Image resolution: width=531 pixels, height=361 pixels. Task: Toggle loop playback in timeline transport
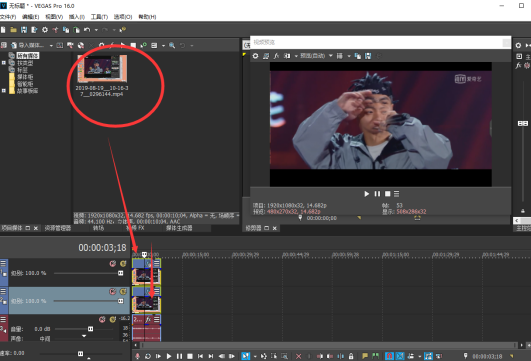(x=148, y=356)
